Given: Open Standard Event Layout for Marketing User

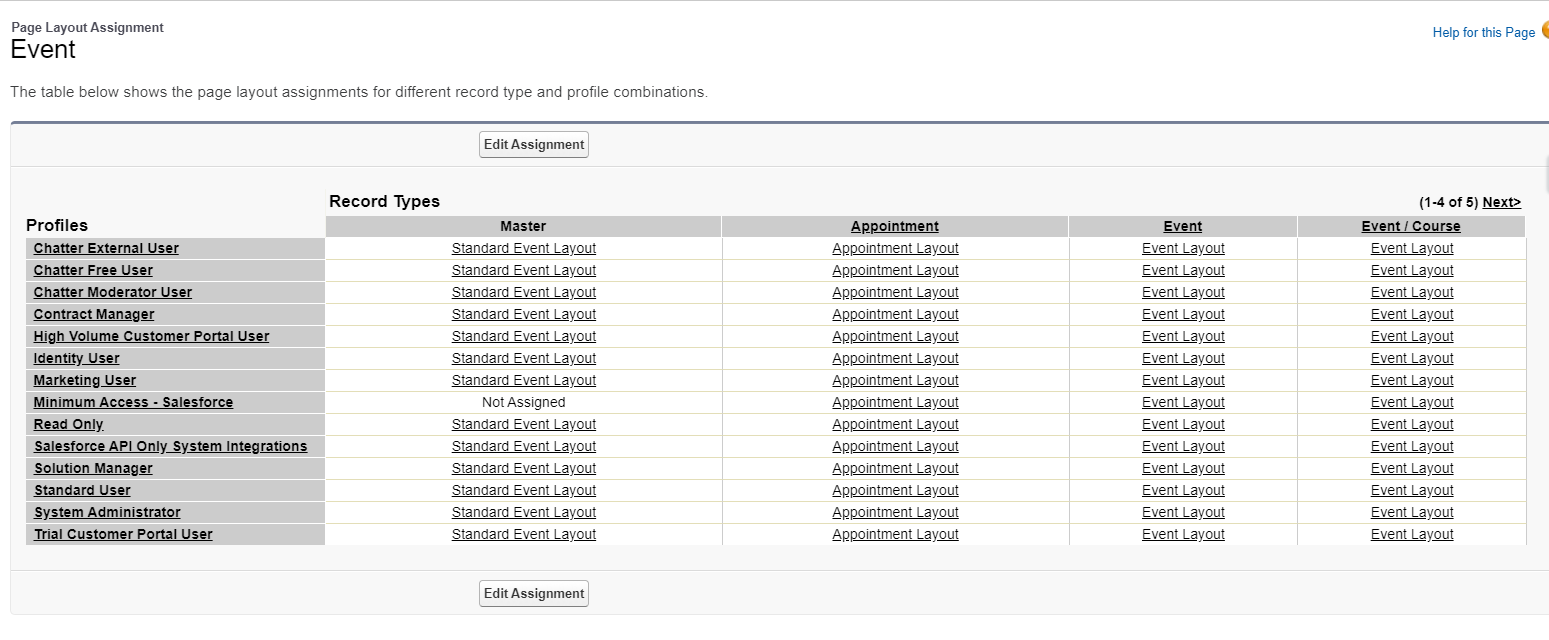Looking at the screenshot, I should (x=523, y=381).
